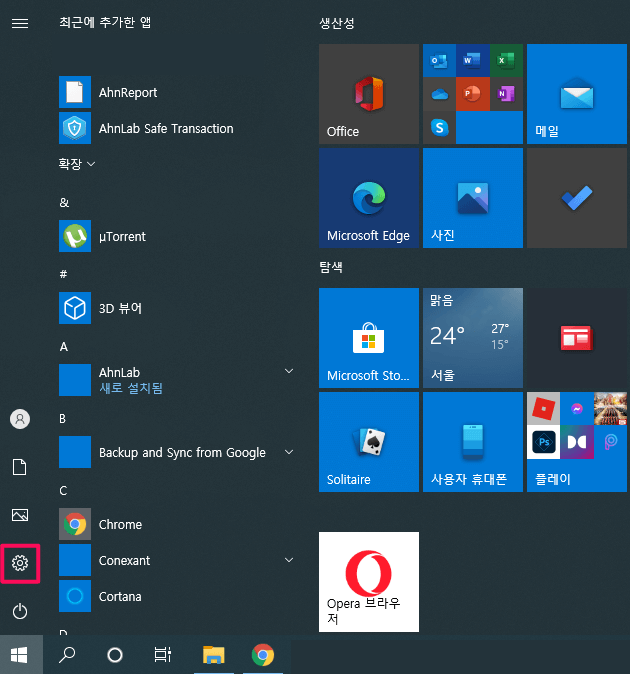Launch AhnLab Safe Transaction
Viewport: 630px width, 674px height.
176,128
